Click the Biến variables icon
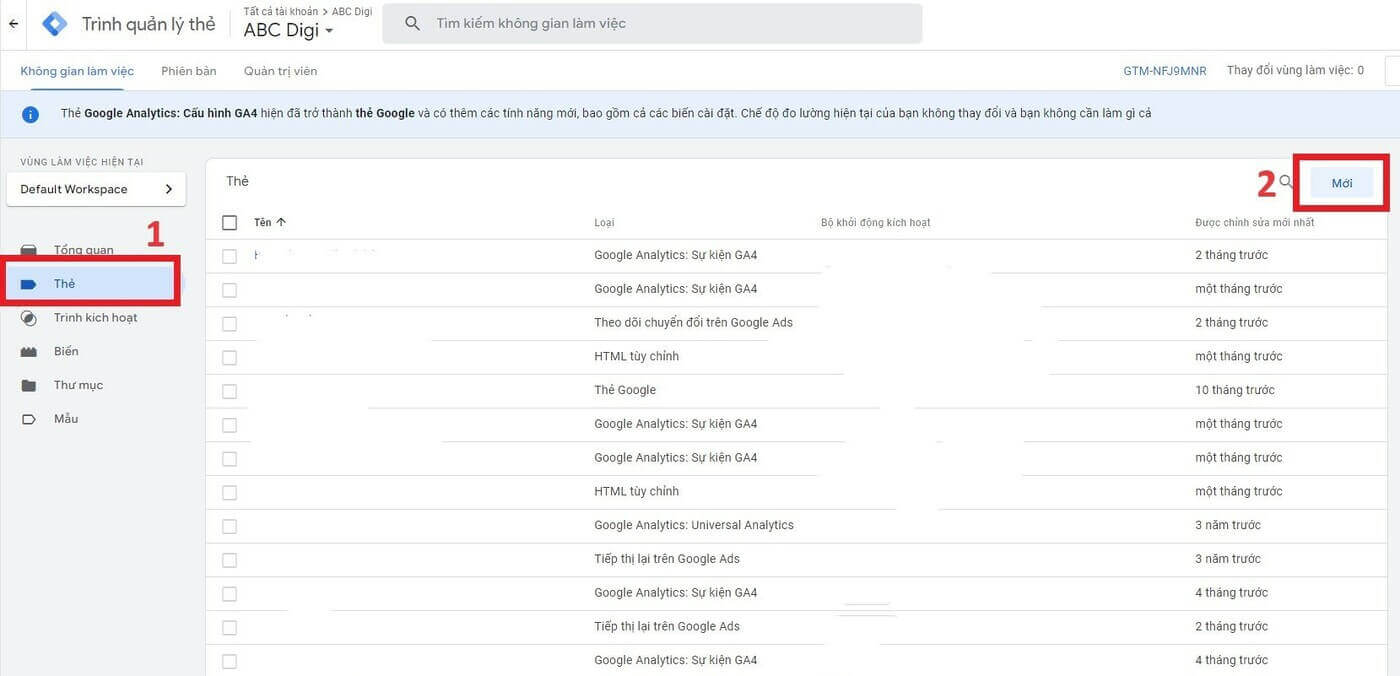 29,352
